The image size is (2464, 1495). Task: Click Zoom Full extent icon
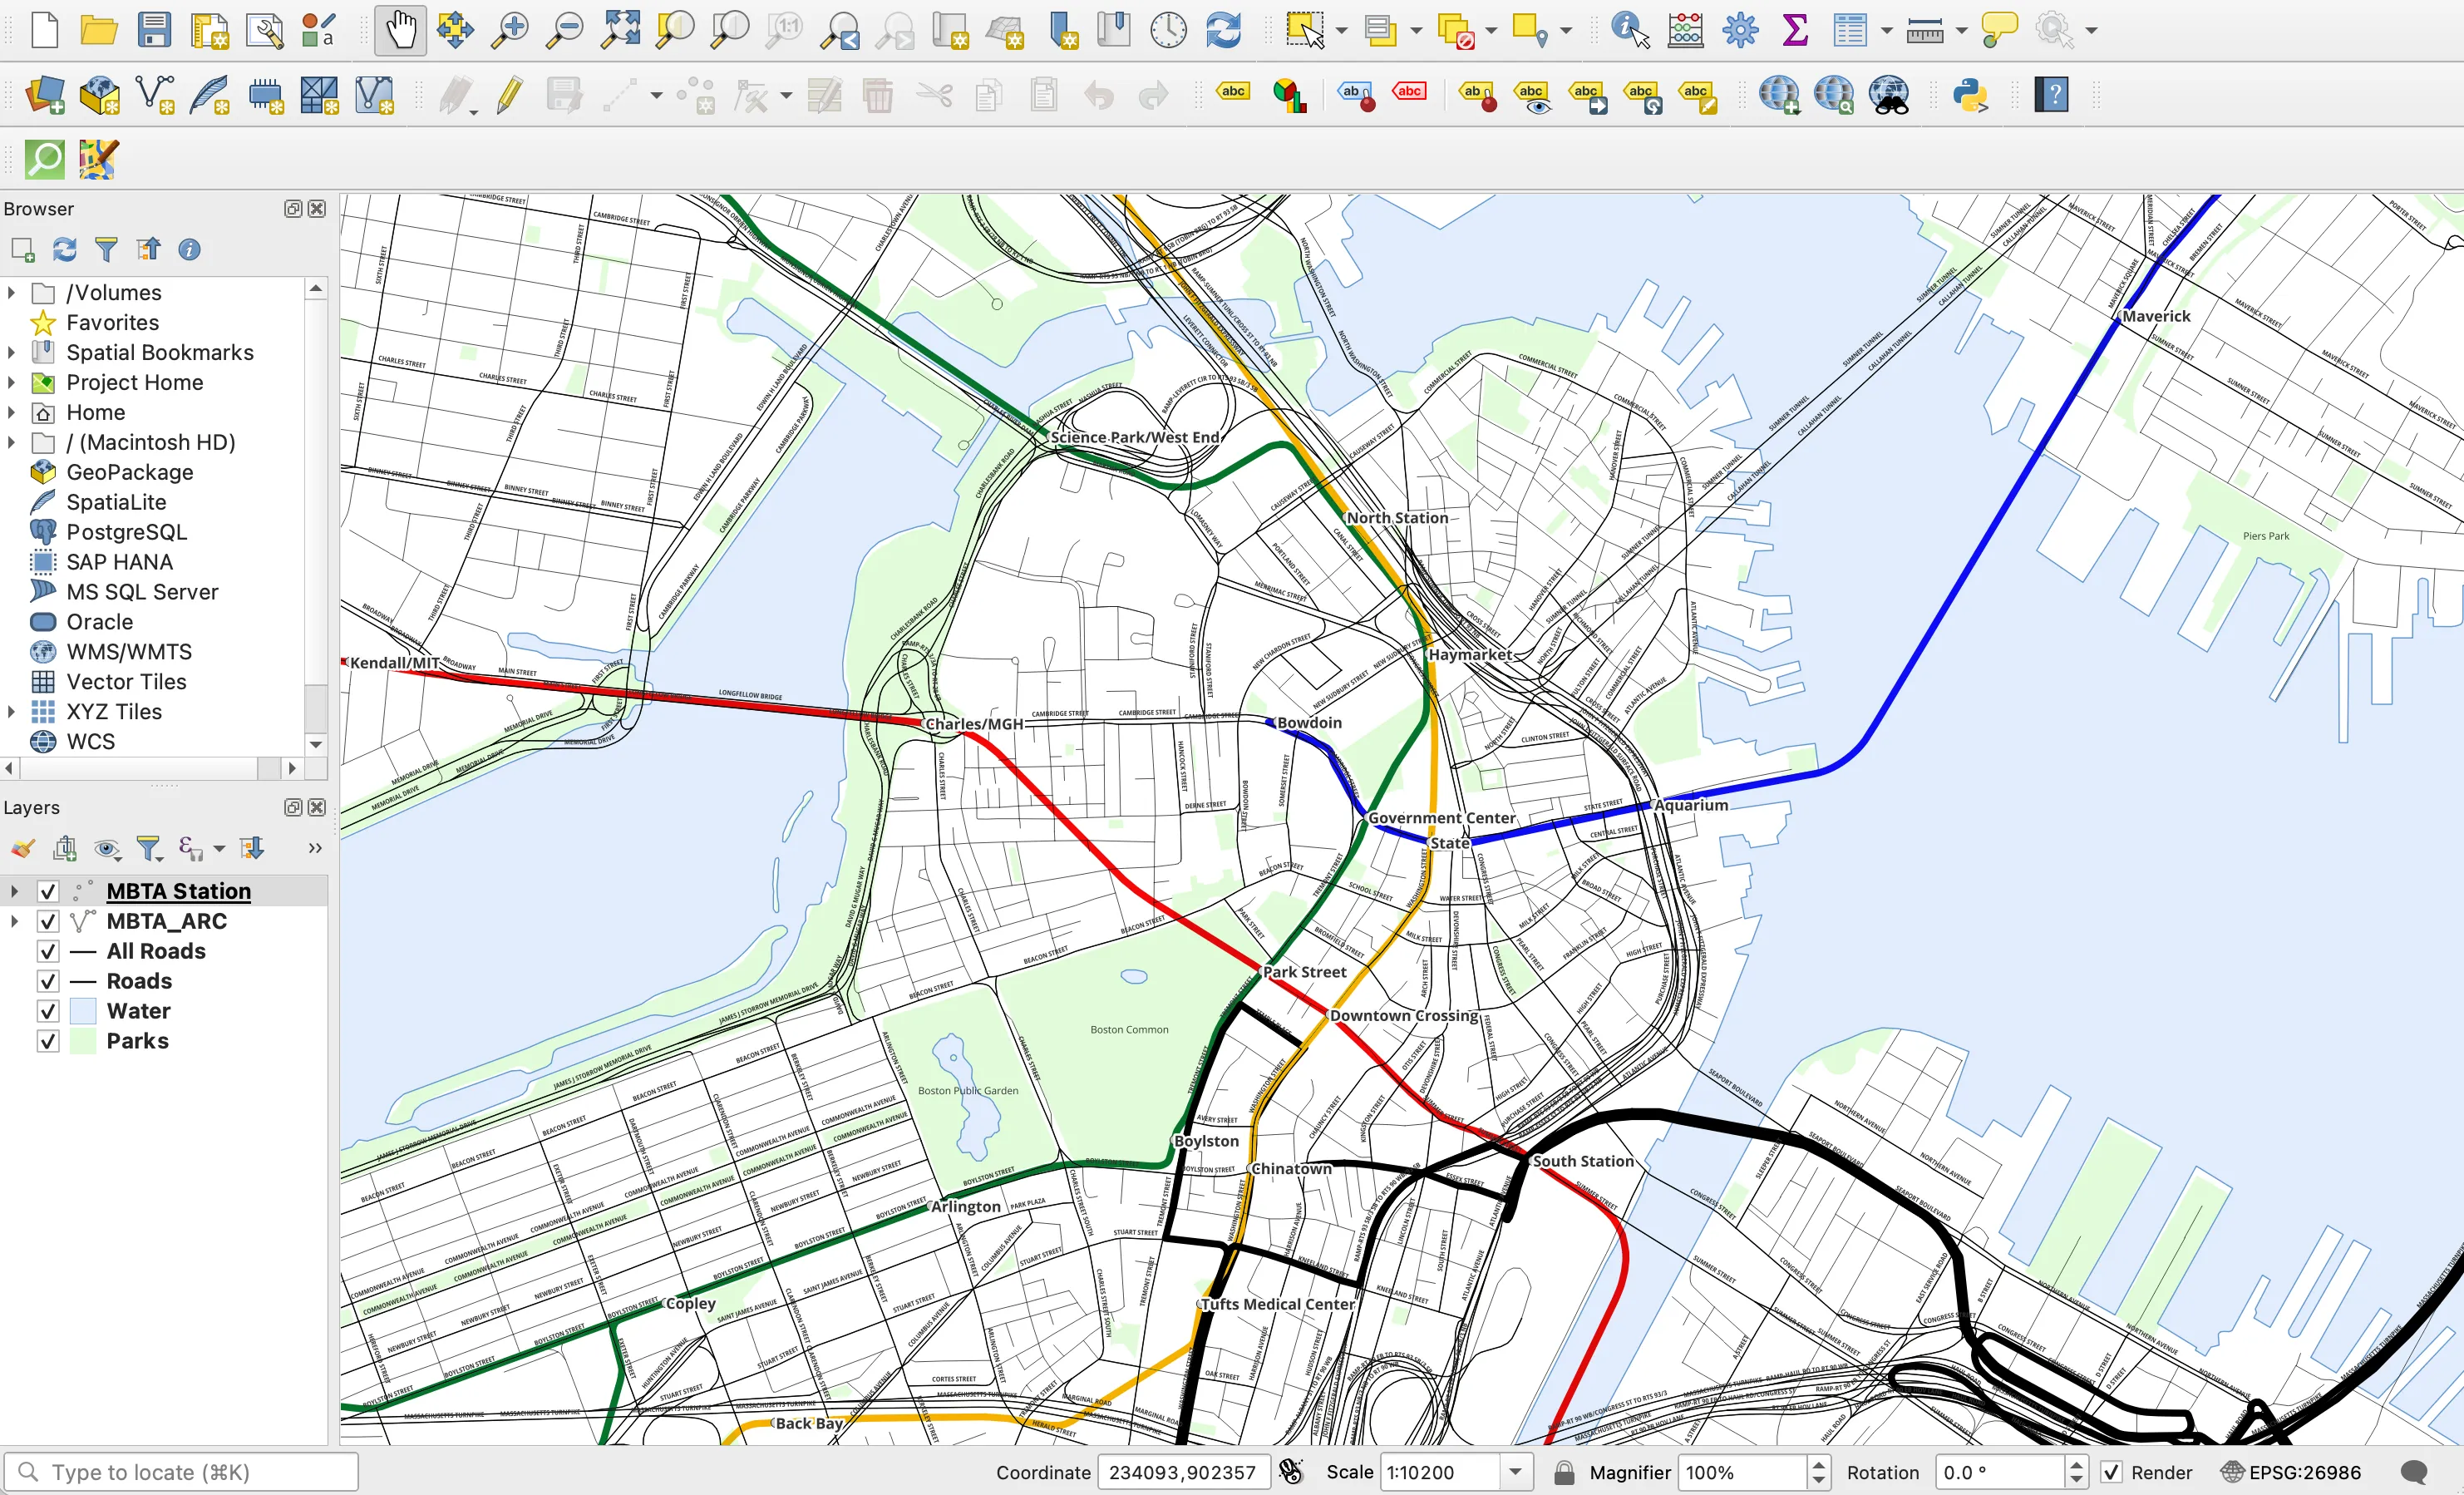(x=620, y=30)
